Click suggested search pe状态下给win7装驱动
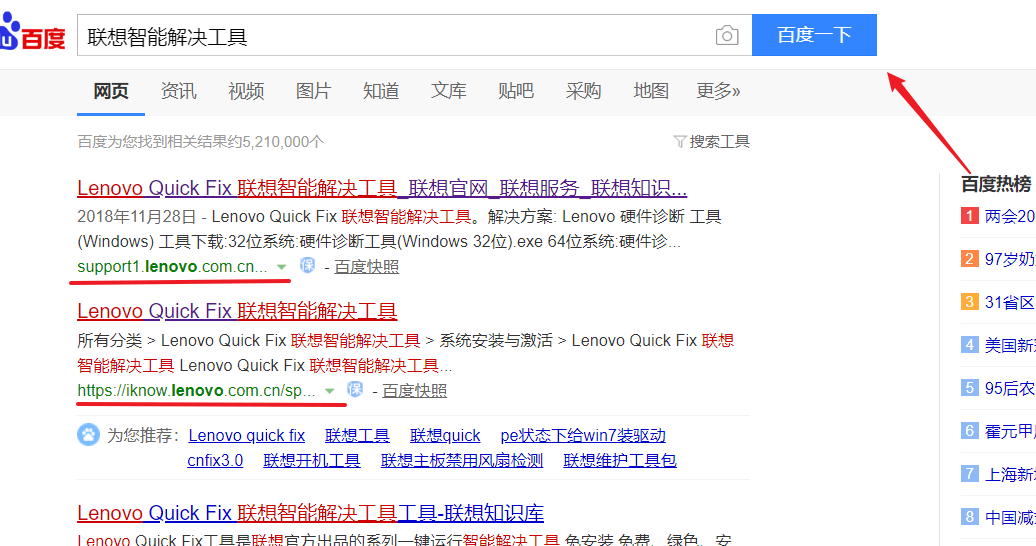This screenshot has width=1036, height=546. (583, 436)
